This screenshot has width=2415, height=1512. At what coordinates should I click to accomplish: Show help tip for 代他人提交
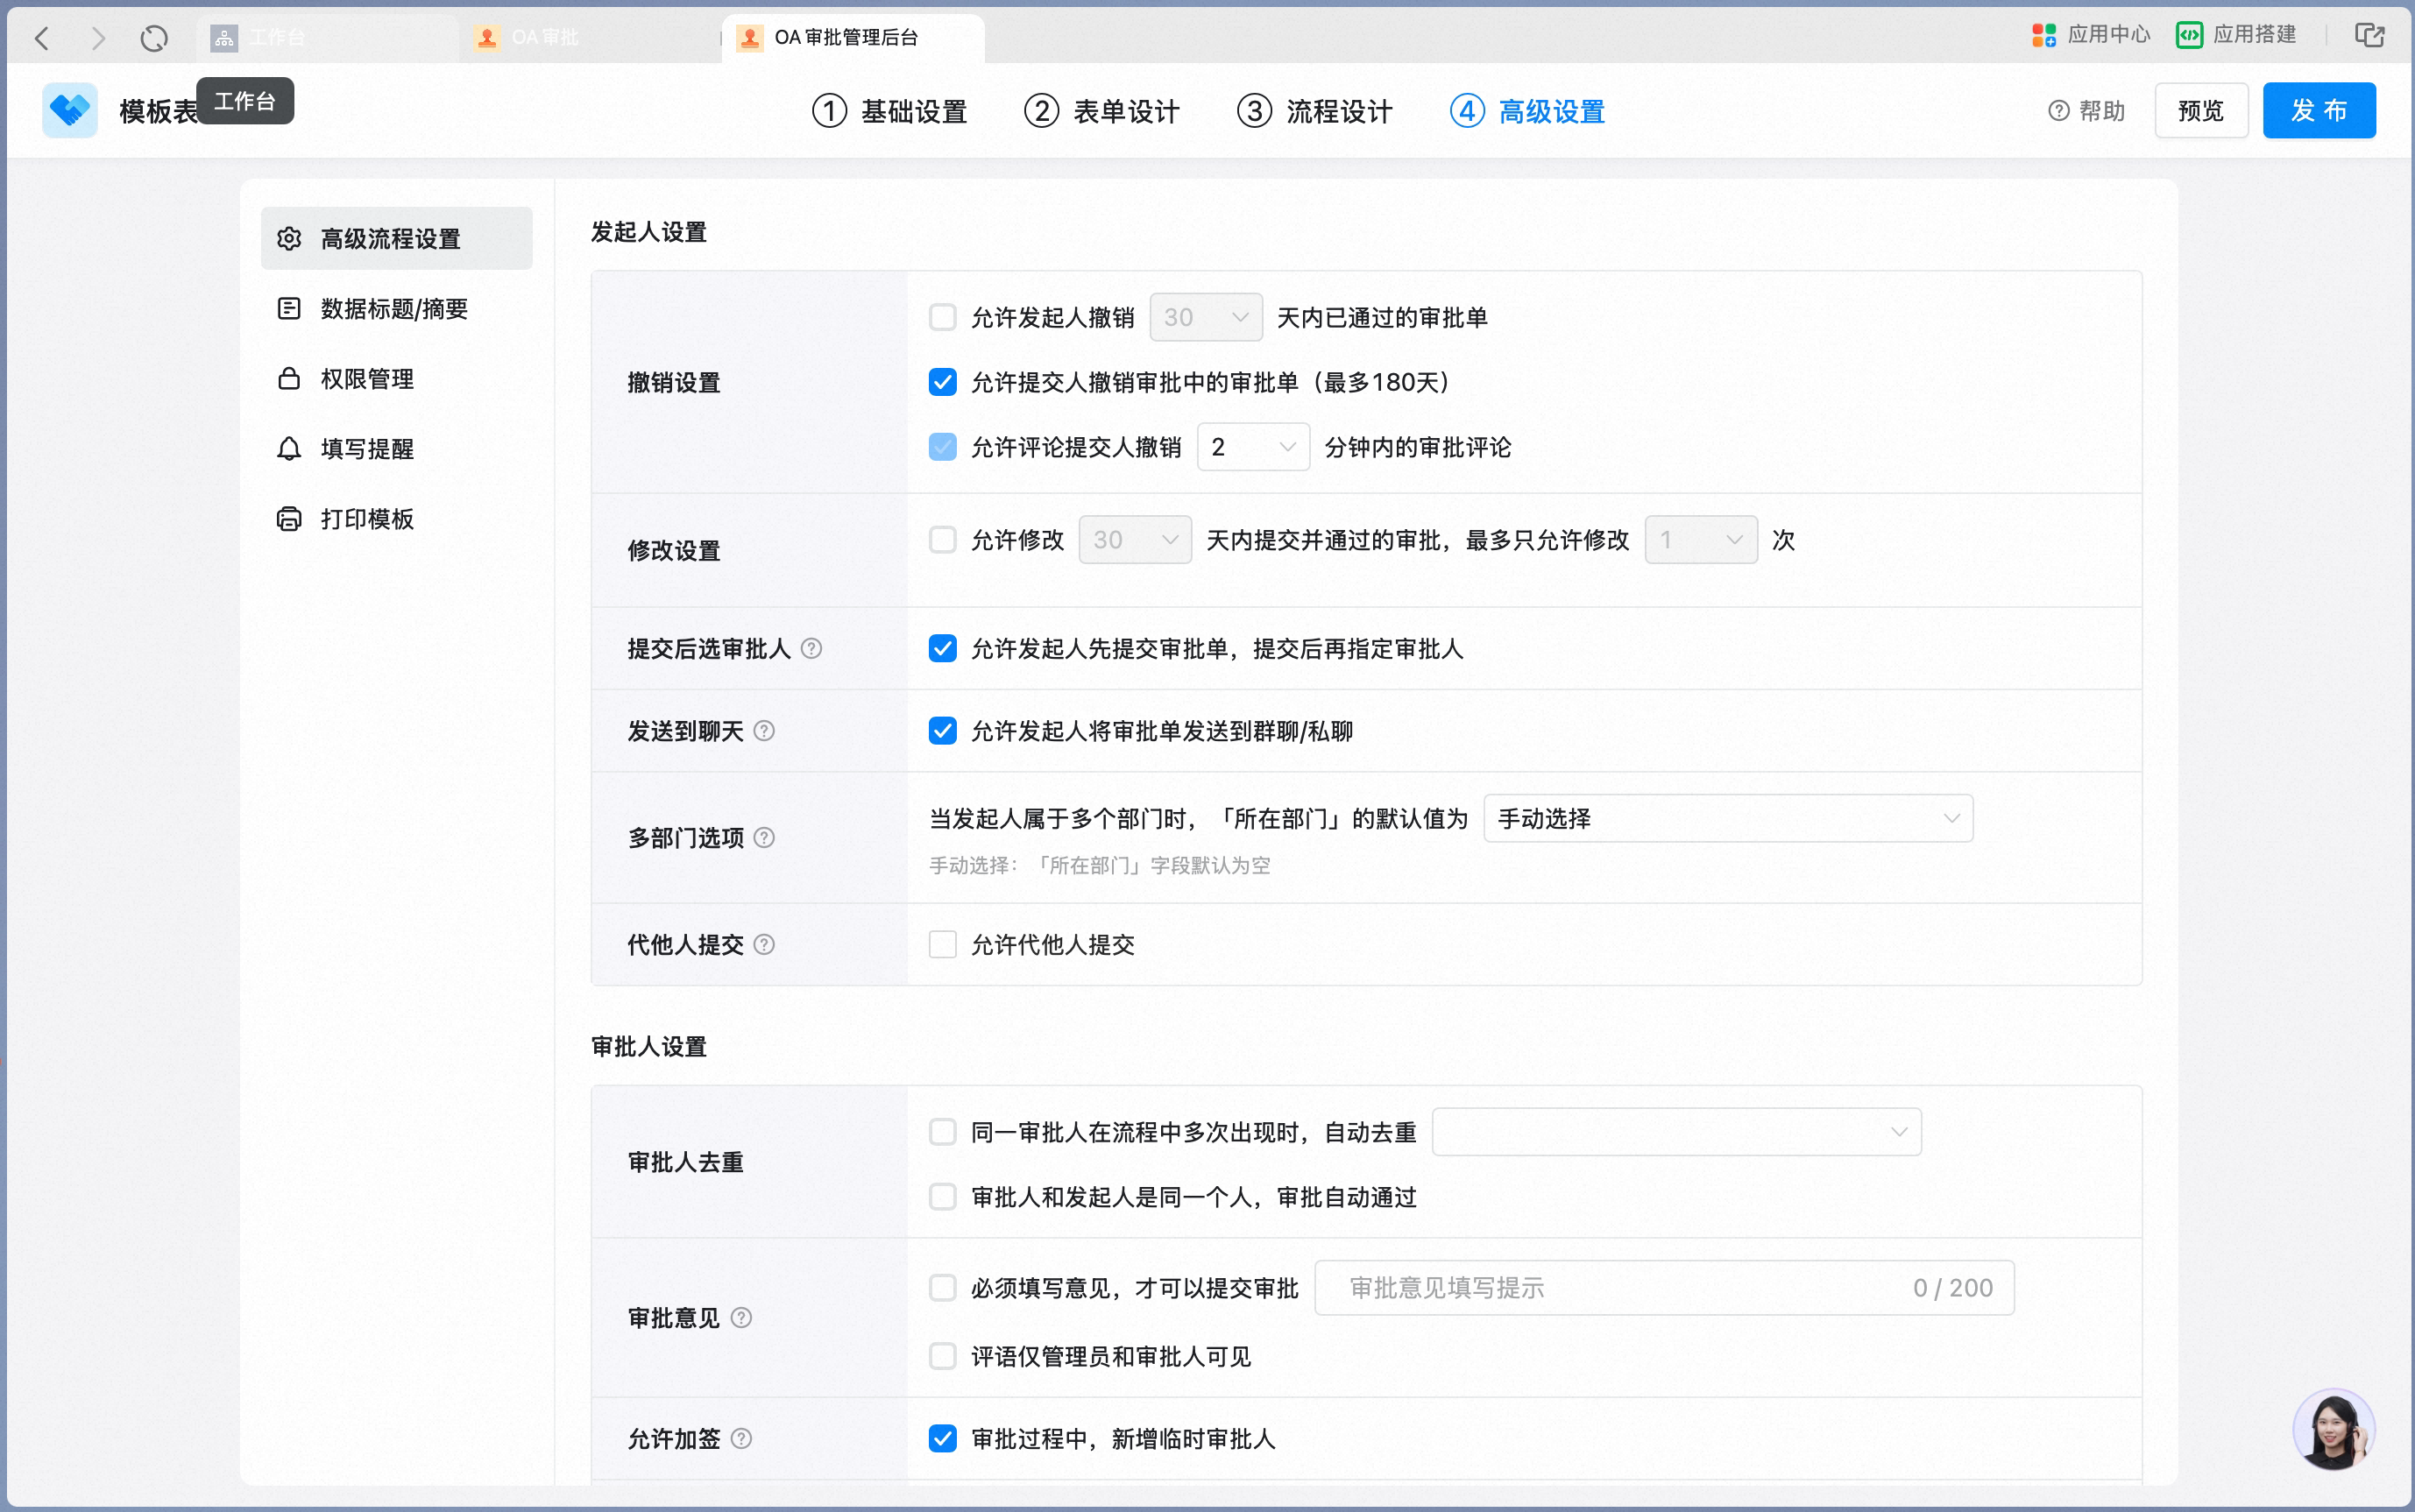click(764, 945)
